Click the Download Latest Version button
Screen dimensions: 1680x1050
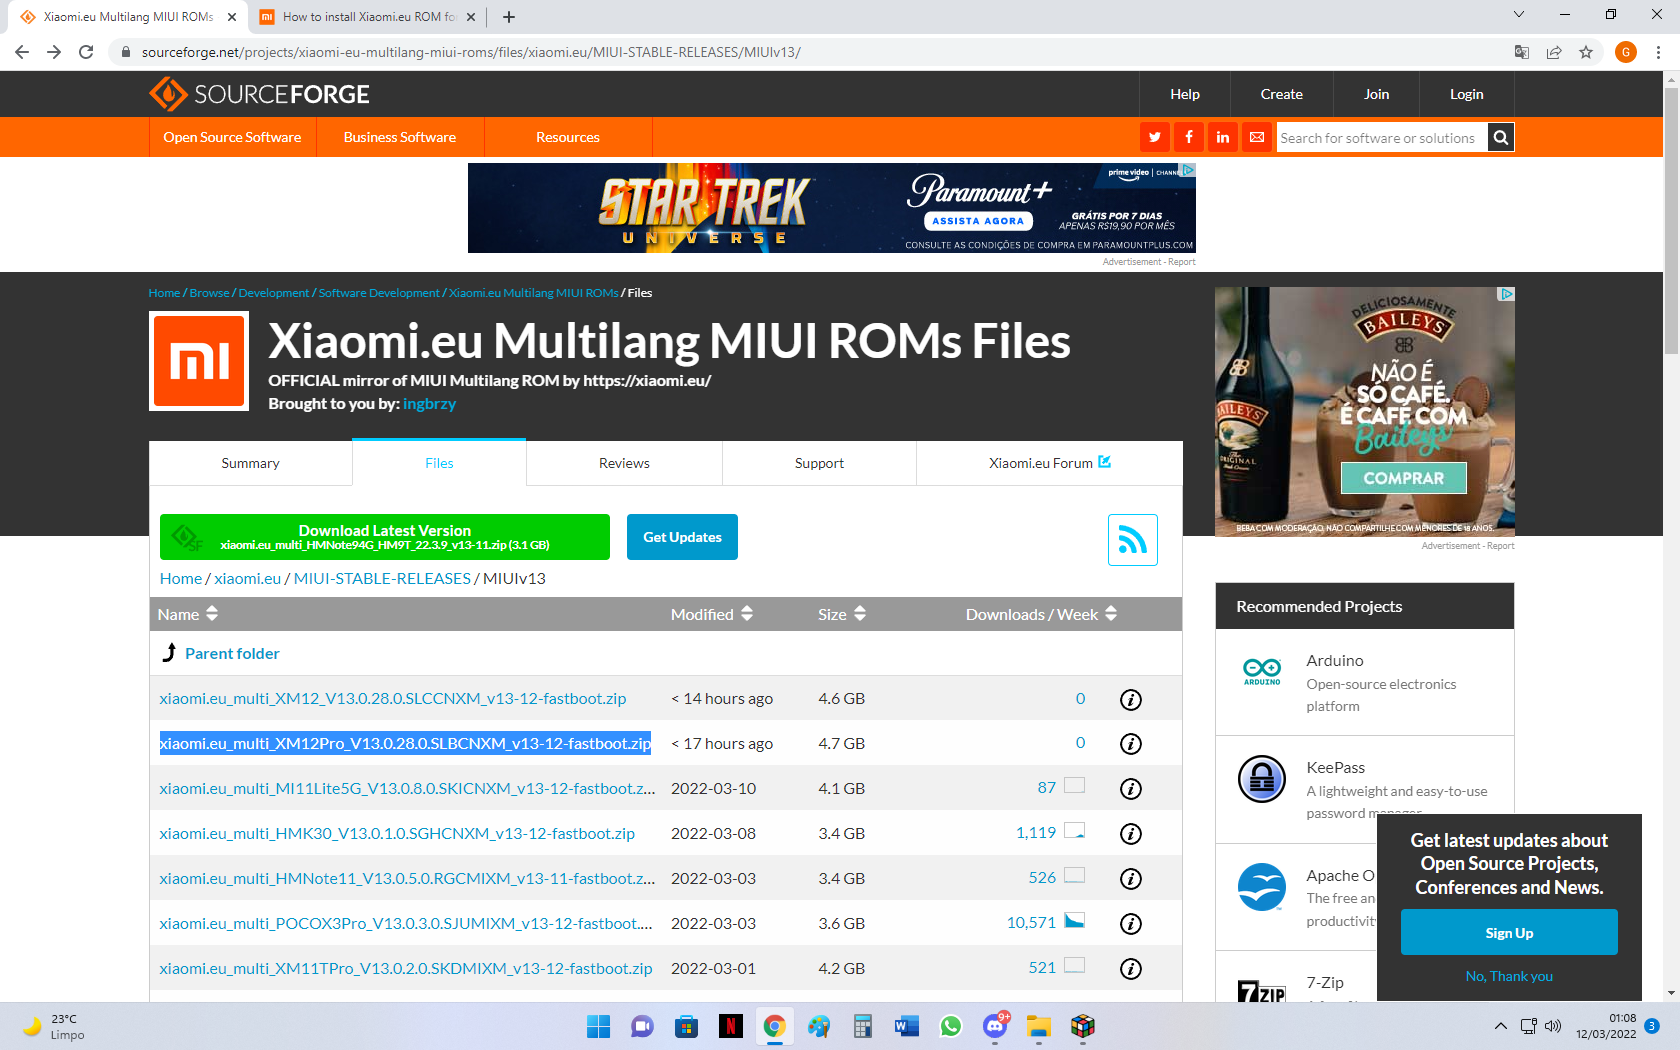tap(385, 537)
